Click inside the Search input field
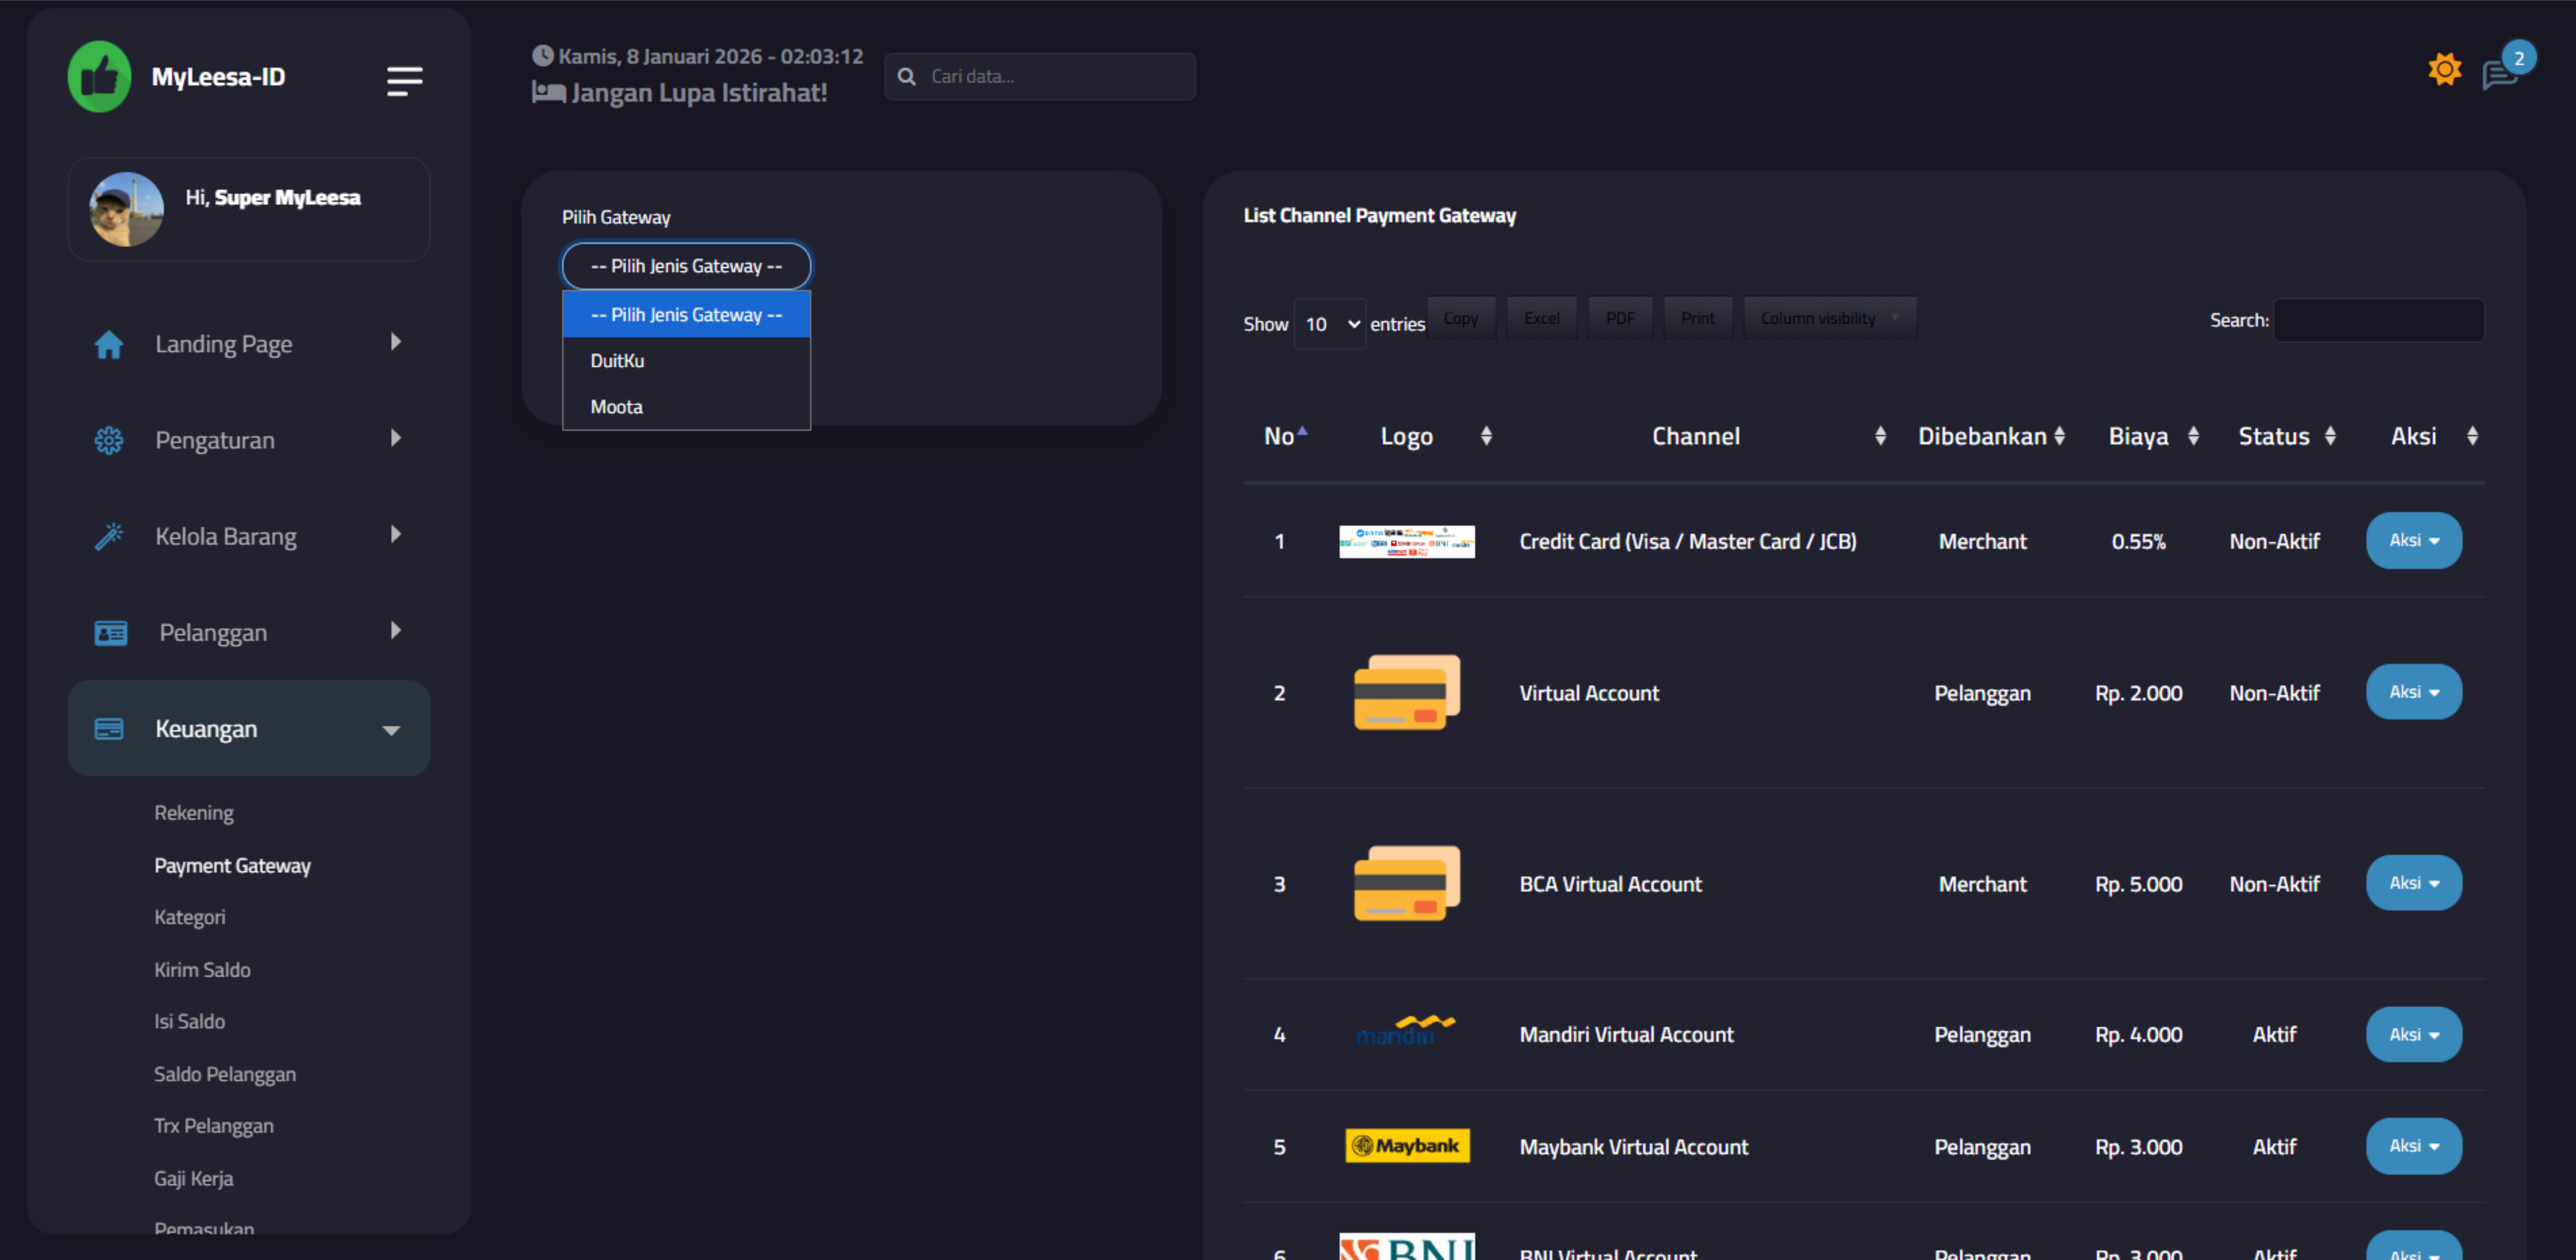The width and height of the screenshot is (2576, 1260). click(x=2378, y=320)
